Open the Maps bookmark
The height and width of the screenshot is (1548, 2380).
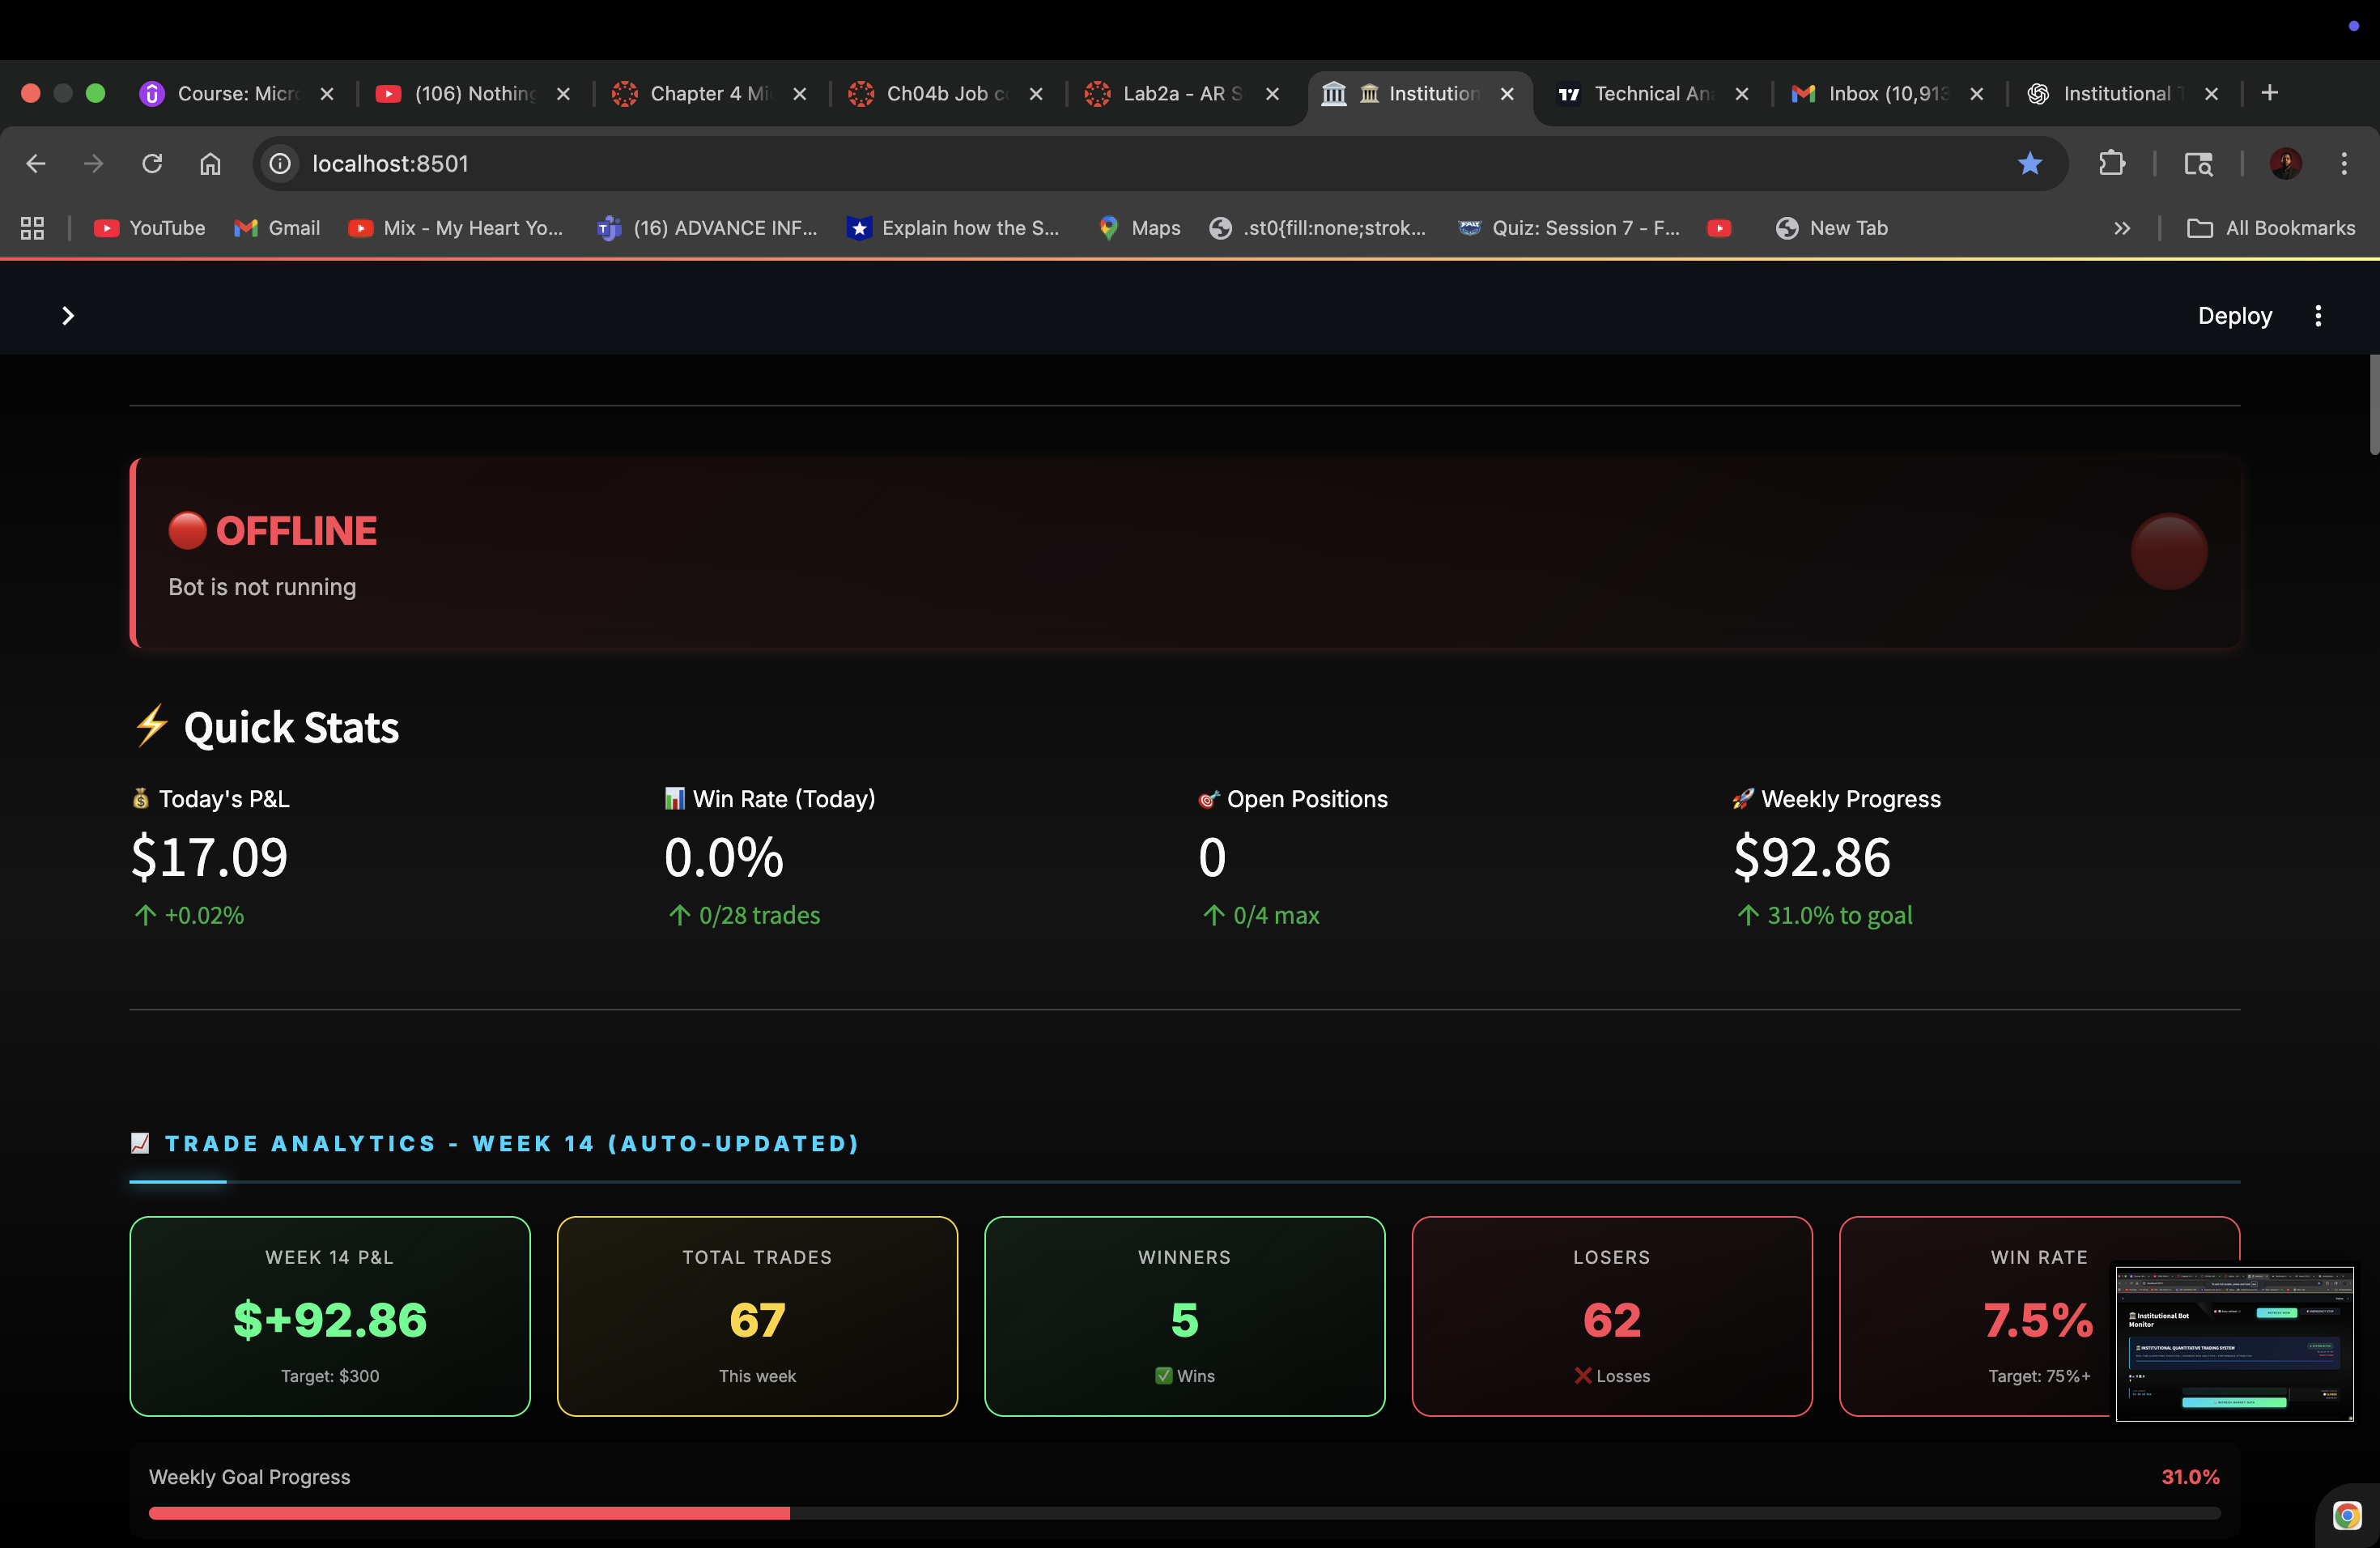1137,228
